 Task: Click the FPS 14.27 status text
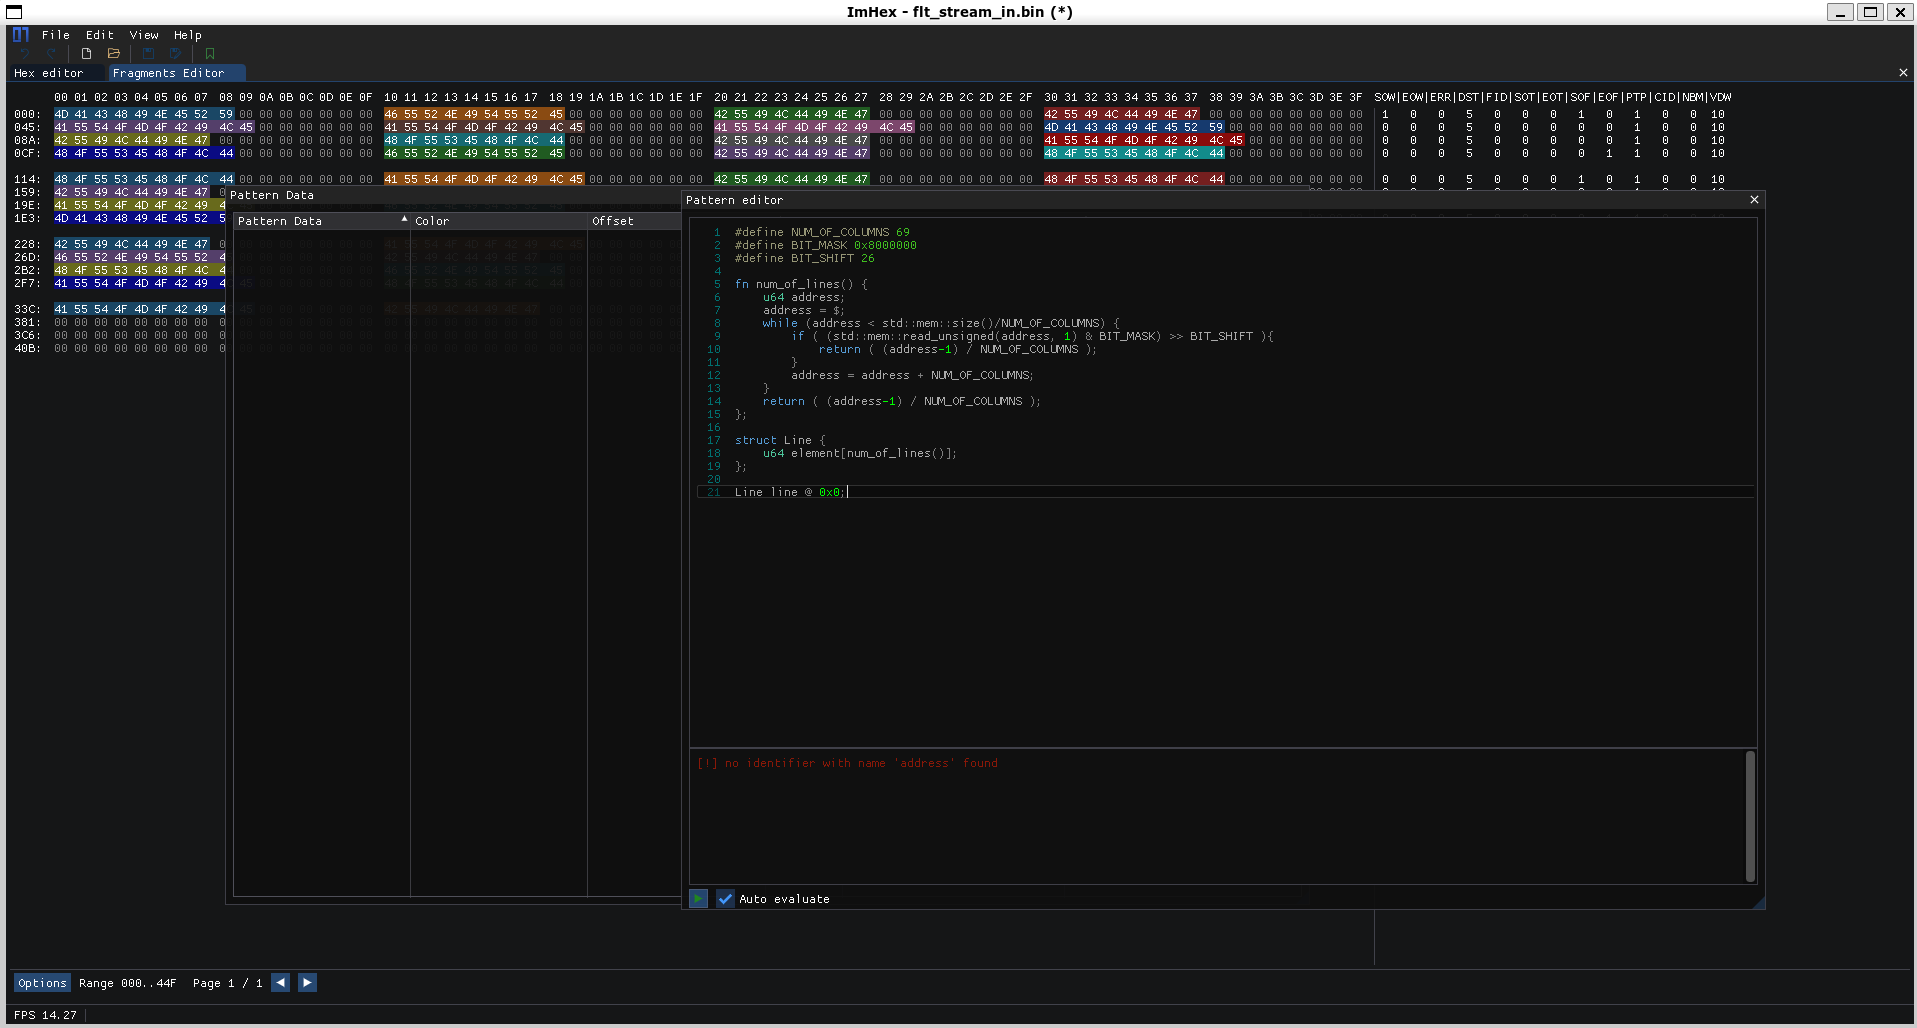click(x=45, y=1015)
